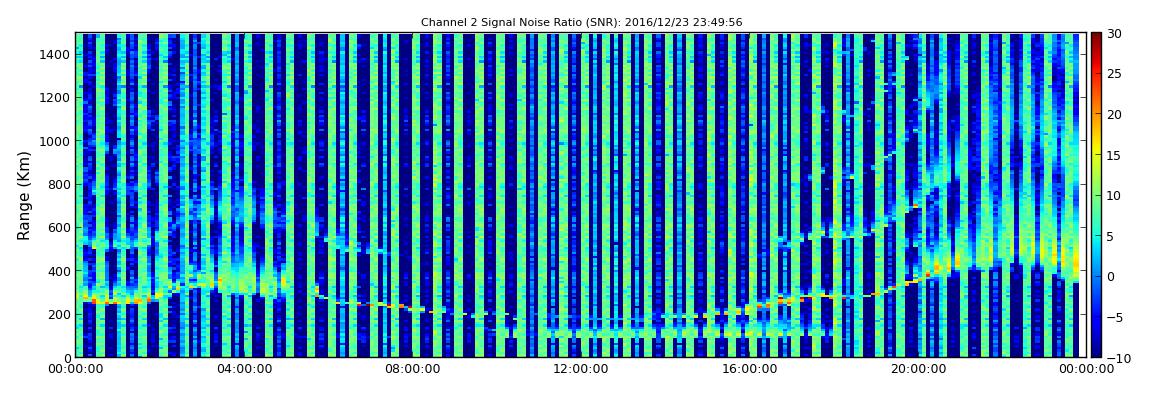Viewport: 1150px width, 407px height.
Task: Click the 12:00:00 time axis label
Action: [x=581, y=370]
